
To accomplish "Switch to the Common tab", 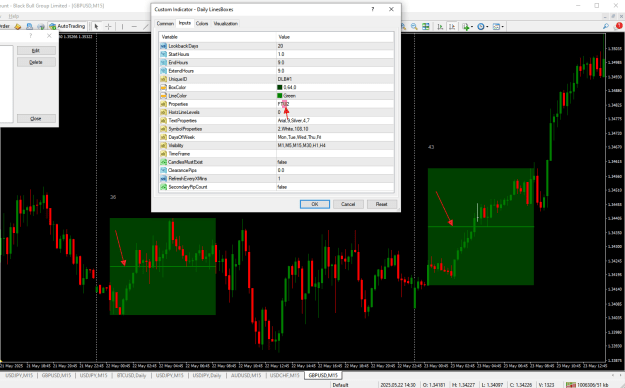I will (x=165, y=24).
